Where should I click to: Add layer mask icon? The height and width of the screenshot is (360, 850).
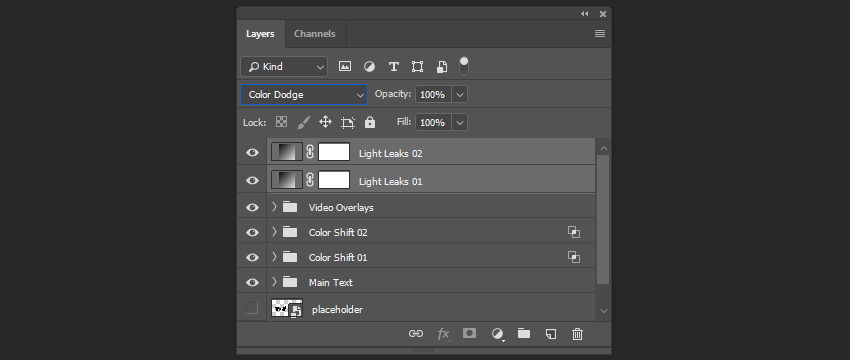point(469,333)
